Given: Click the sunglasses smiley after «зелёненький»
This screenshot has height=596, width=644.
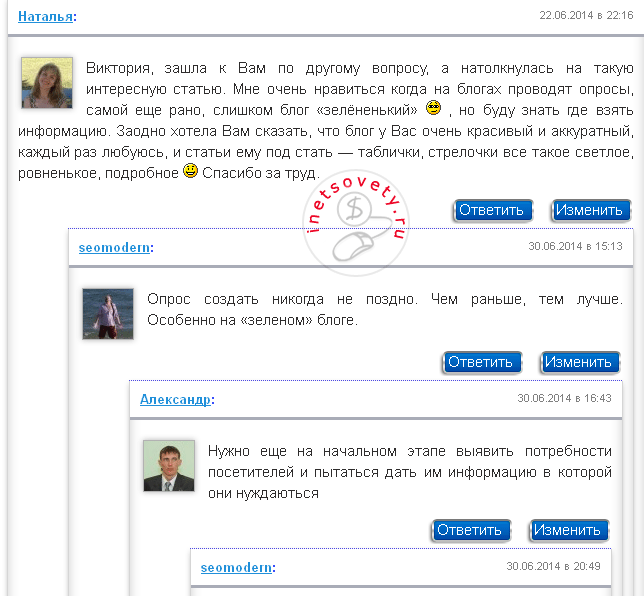Looking at the screenshot, I should coord(433,108).
